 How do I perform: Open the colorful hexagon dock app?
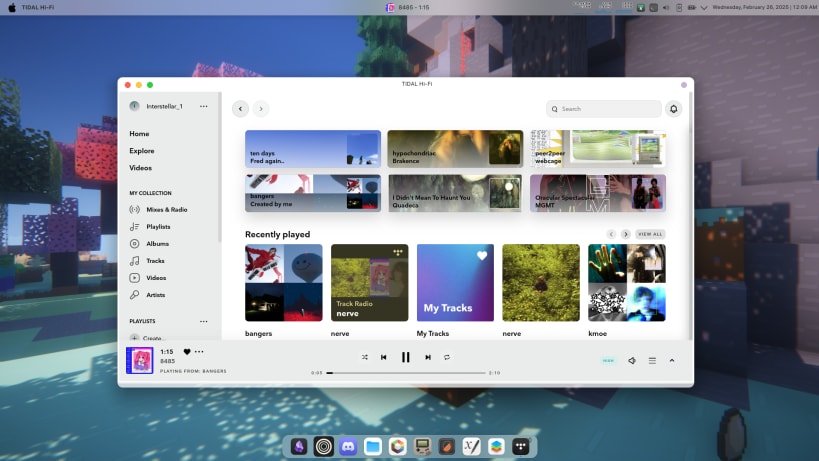397,446
